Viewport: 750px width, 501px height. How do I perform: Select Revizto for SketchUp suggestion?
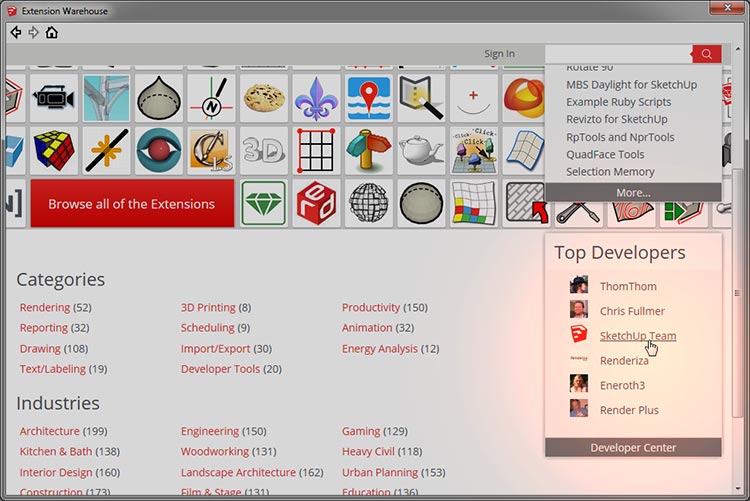[x=617, y=119]
